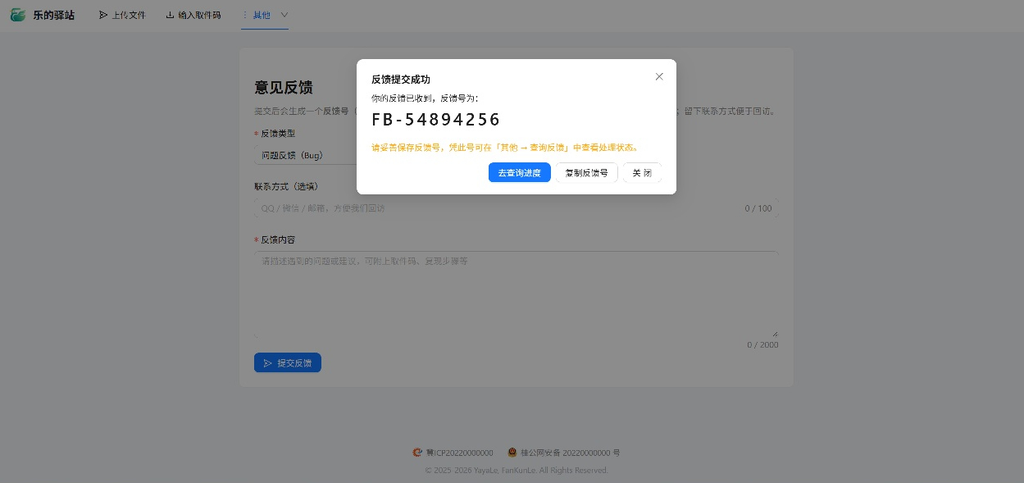The width and height of the screenshot is (1024, 483).
Task: Click the ICP record link in footer
Action: 460,452
